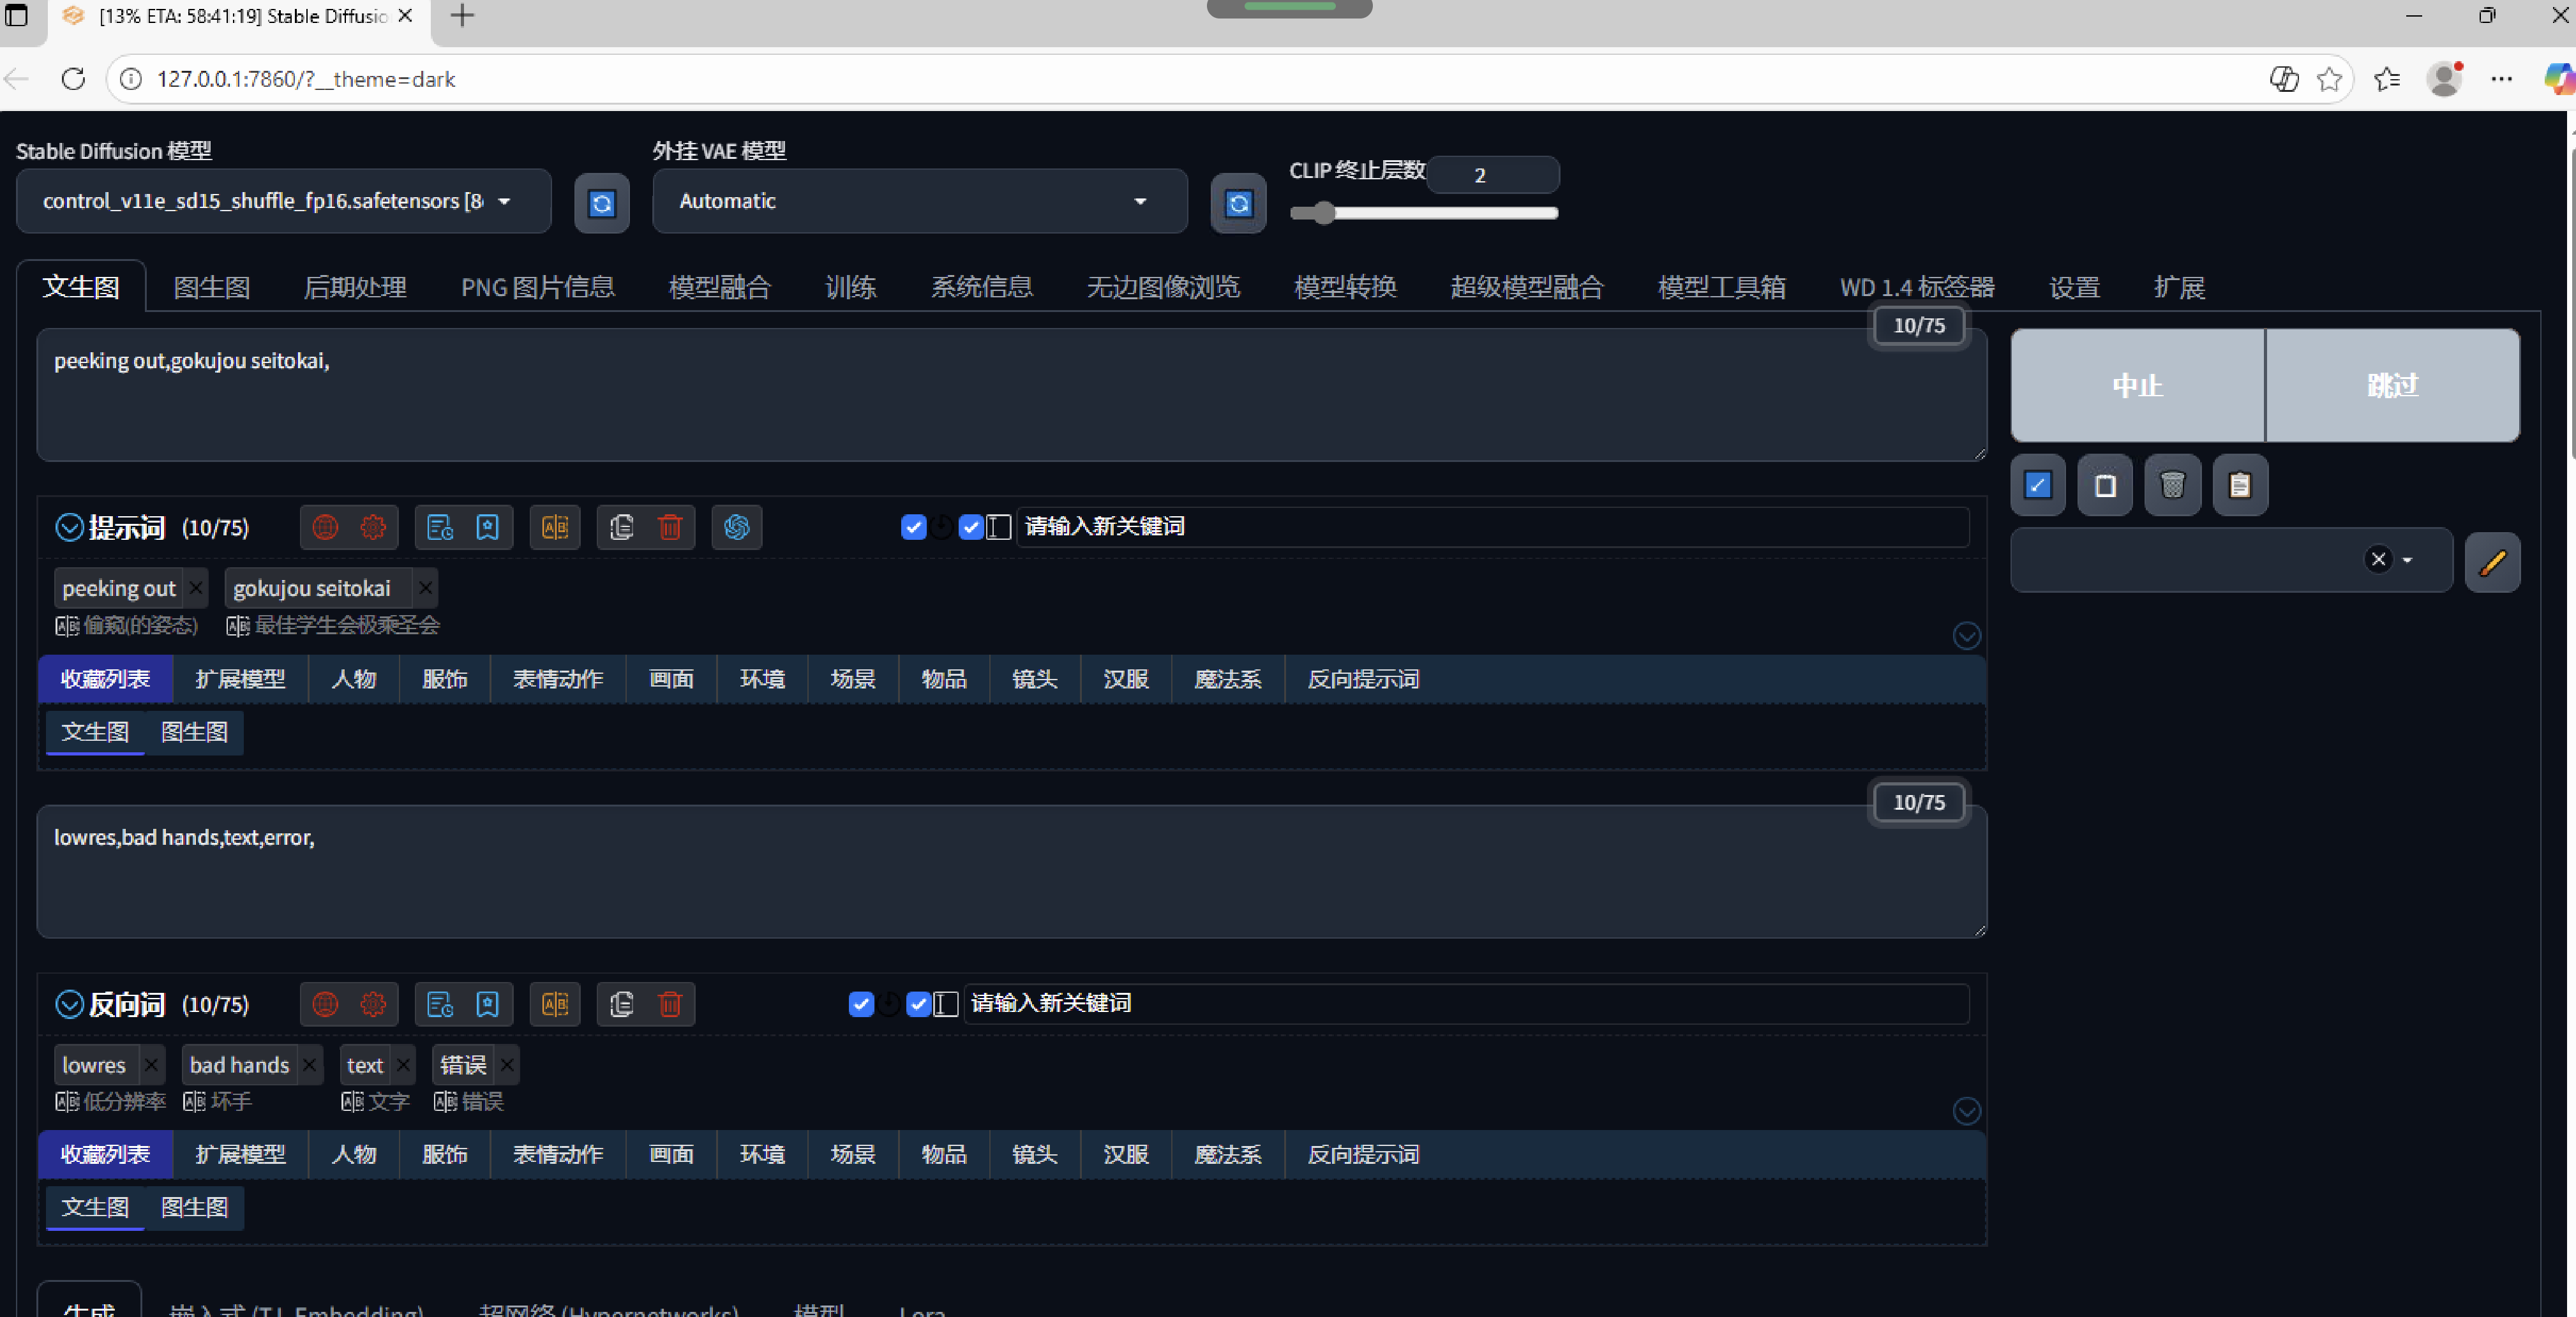The height and width of the screenshot is (1317, 2576).
Task: Refresh the Stable Diffusion model list
Action: 601,203
